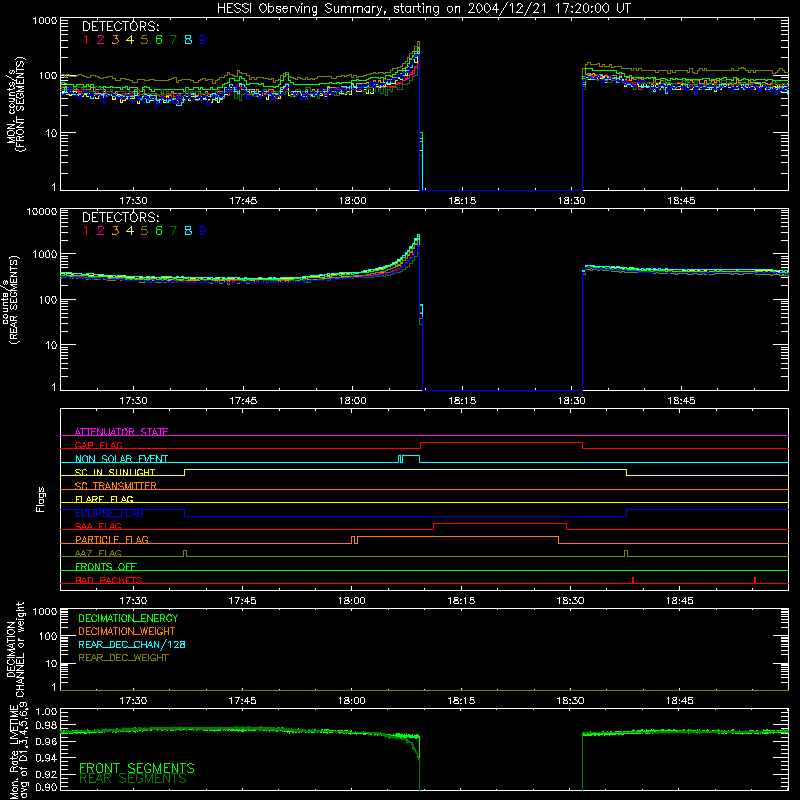Click the first bad packets spike marker
The image size is (800, 800).
633,580
